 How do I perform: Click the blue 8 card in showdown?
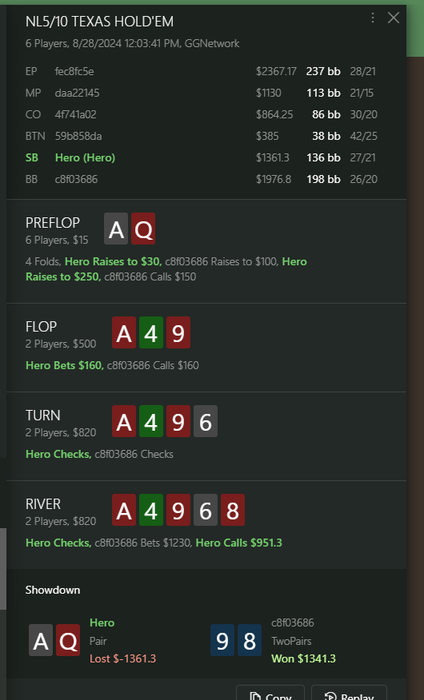tap(249, 640)
